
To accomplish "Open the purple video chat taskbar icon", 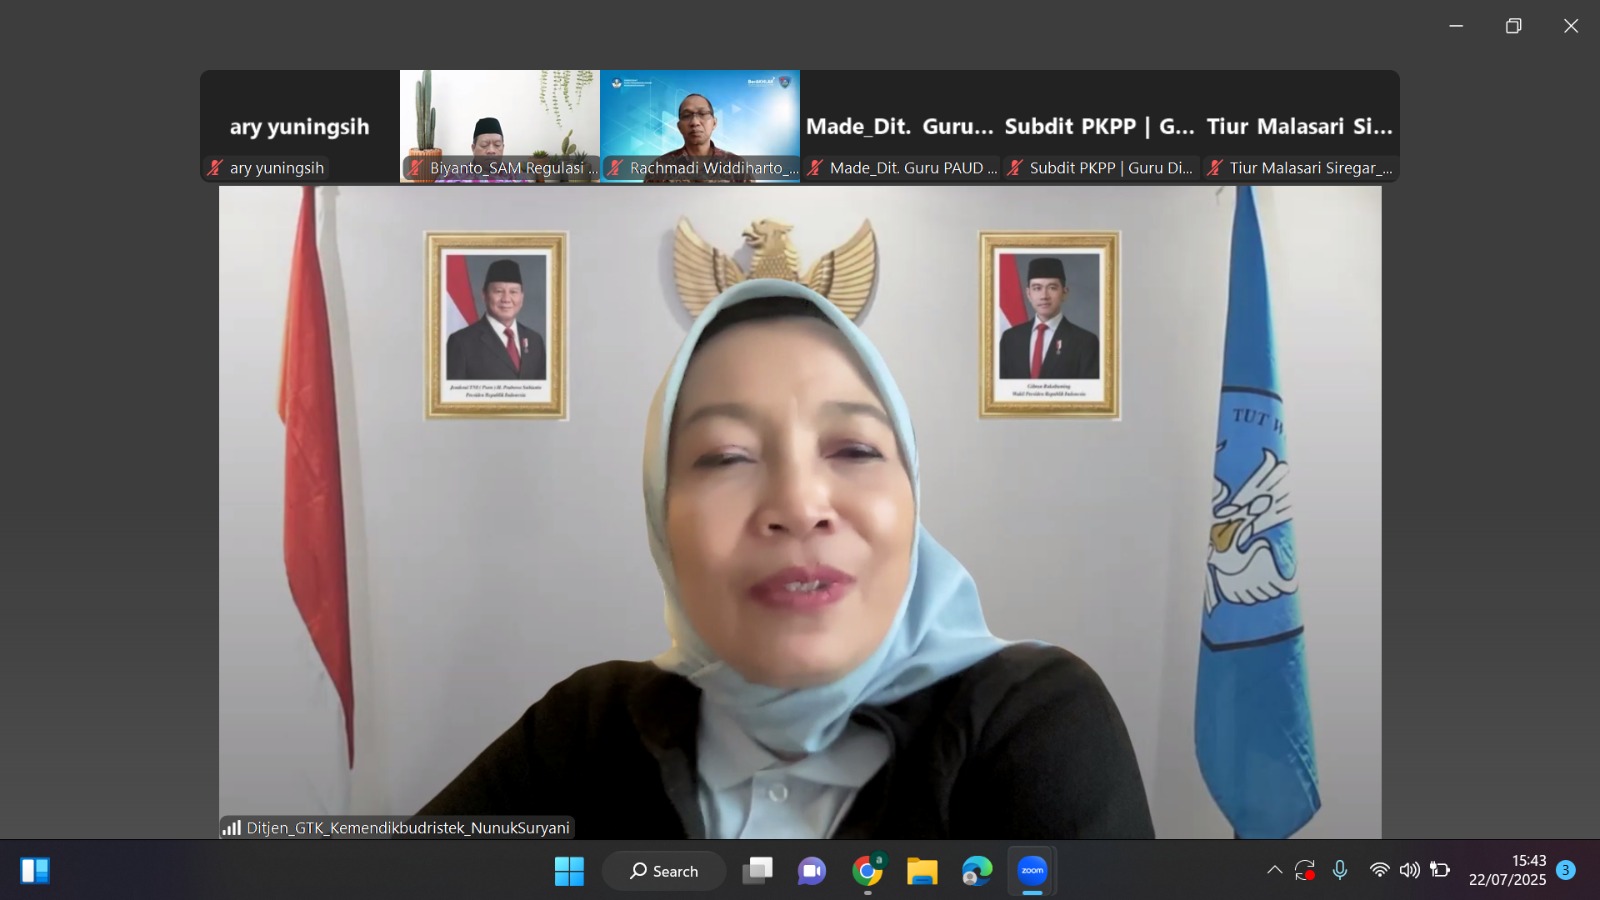I will tap(812, 871).
